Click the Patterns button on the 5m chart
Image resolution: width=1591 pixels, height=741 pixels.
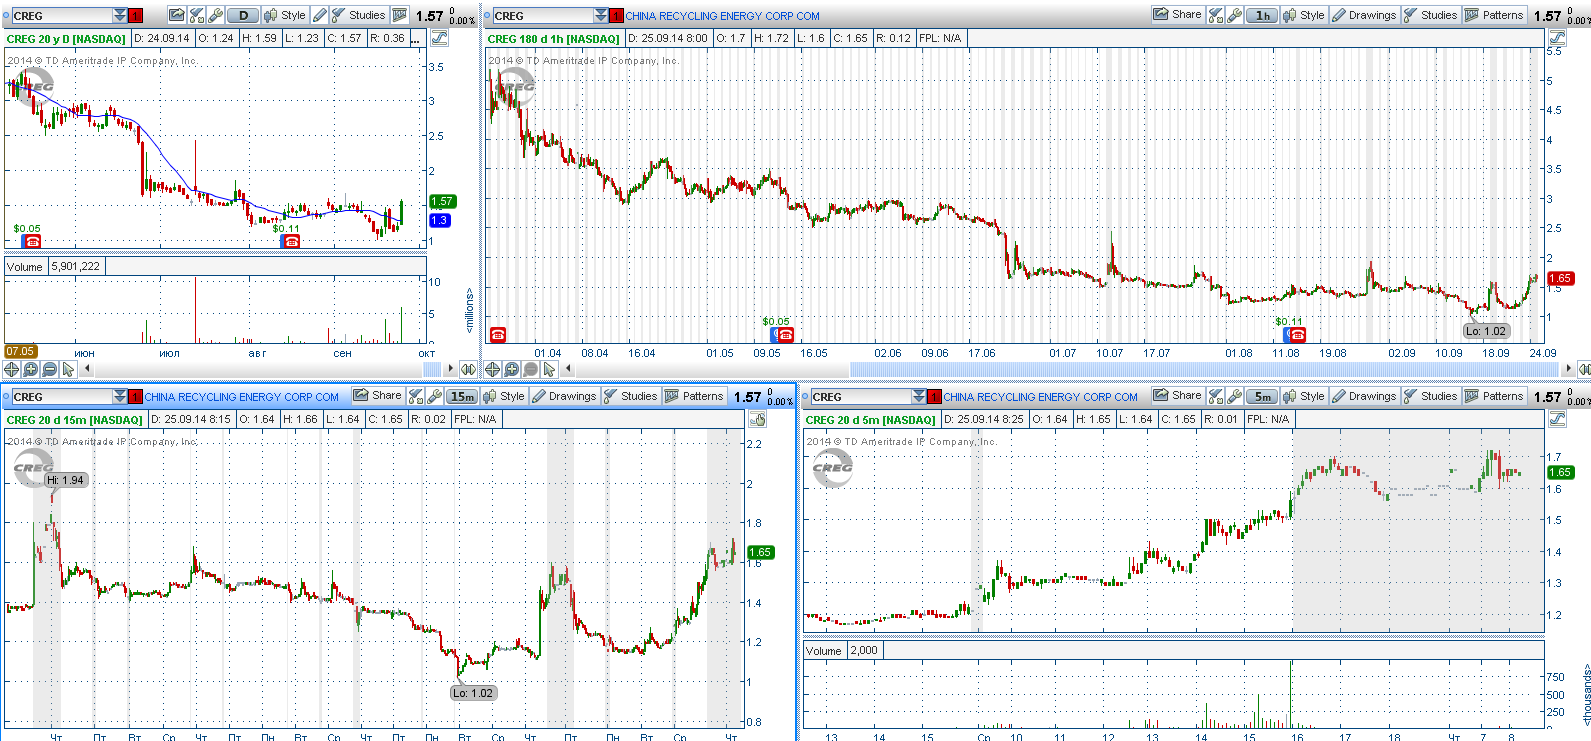(1495, 396)
